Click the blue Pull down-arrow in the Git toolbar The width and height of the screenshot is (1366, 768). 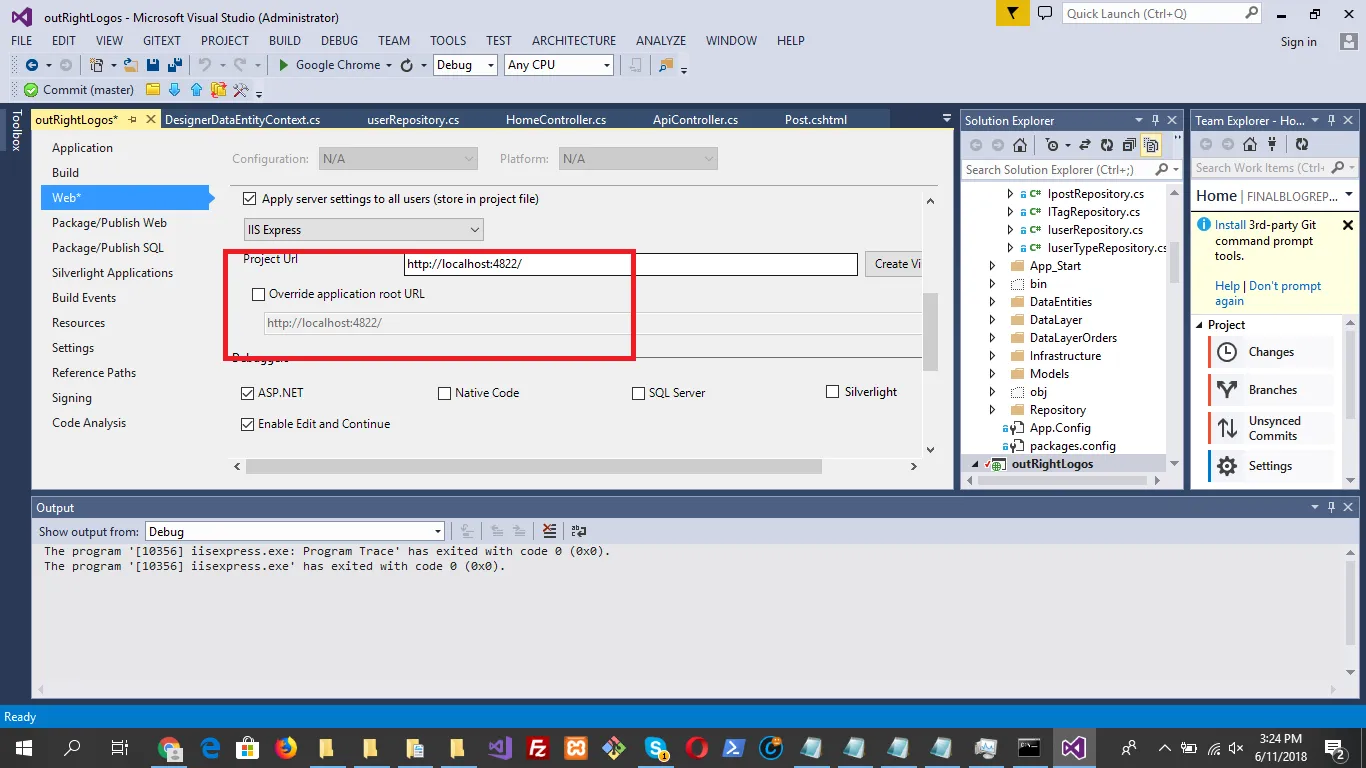coord(174,90)
